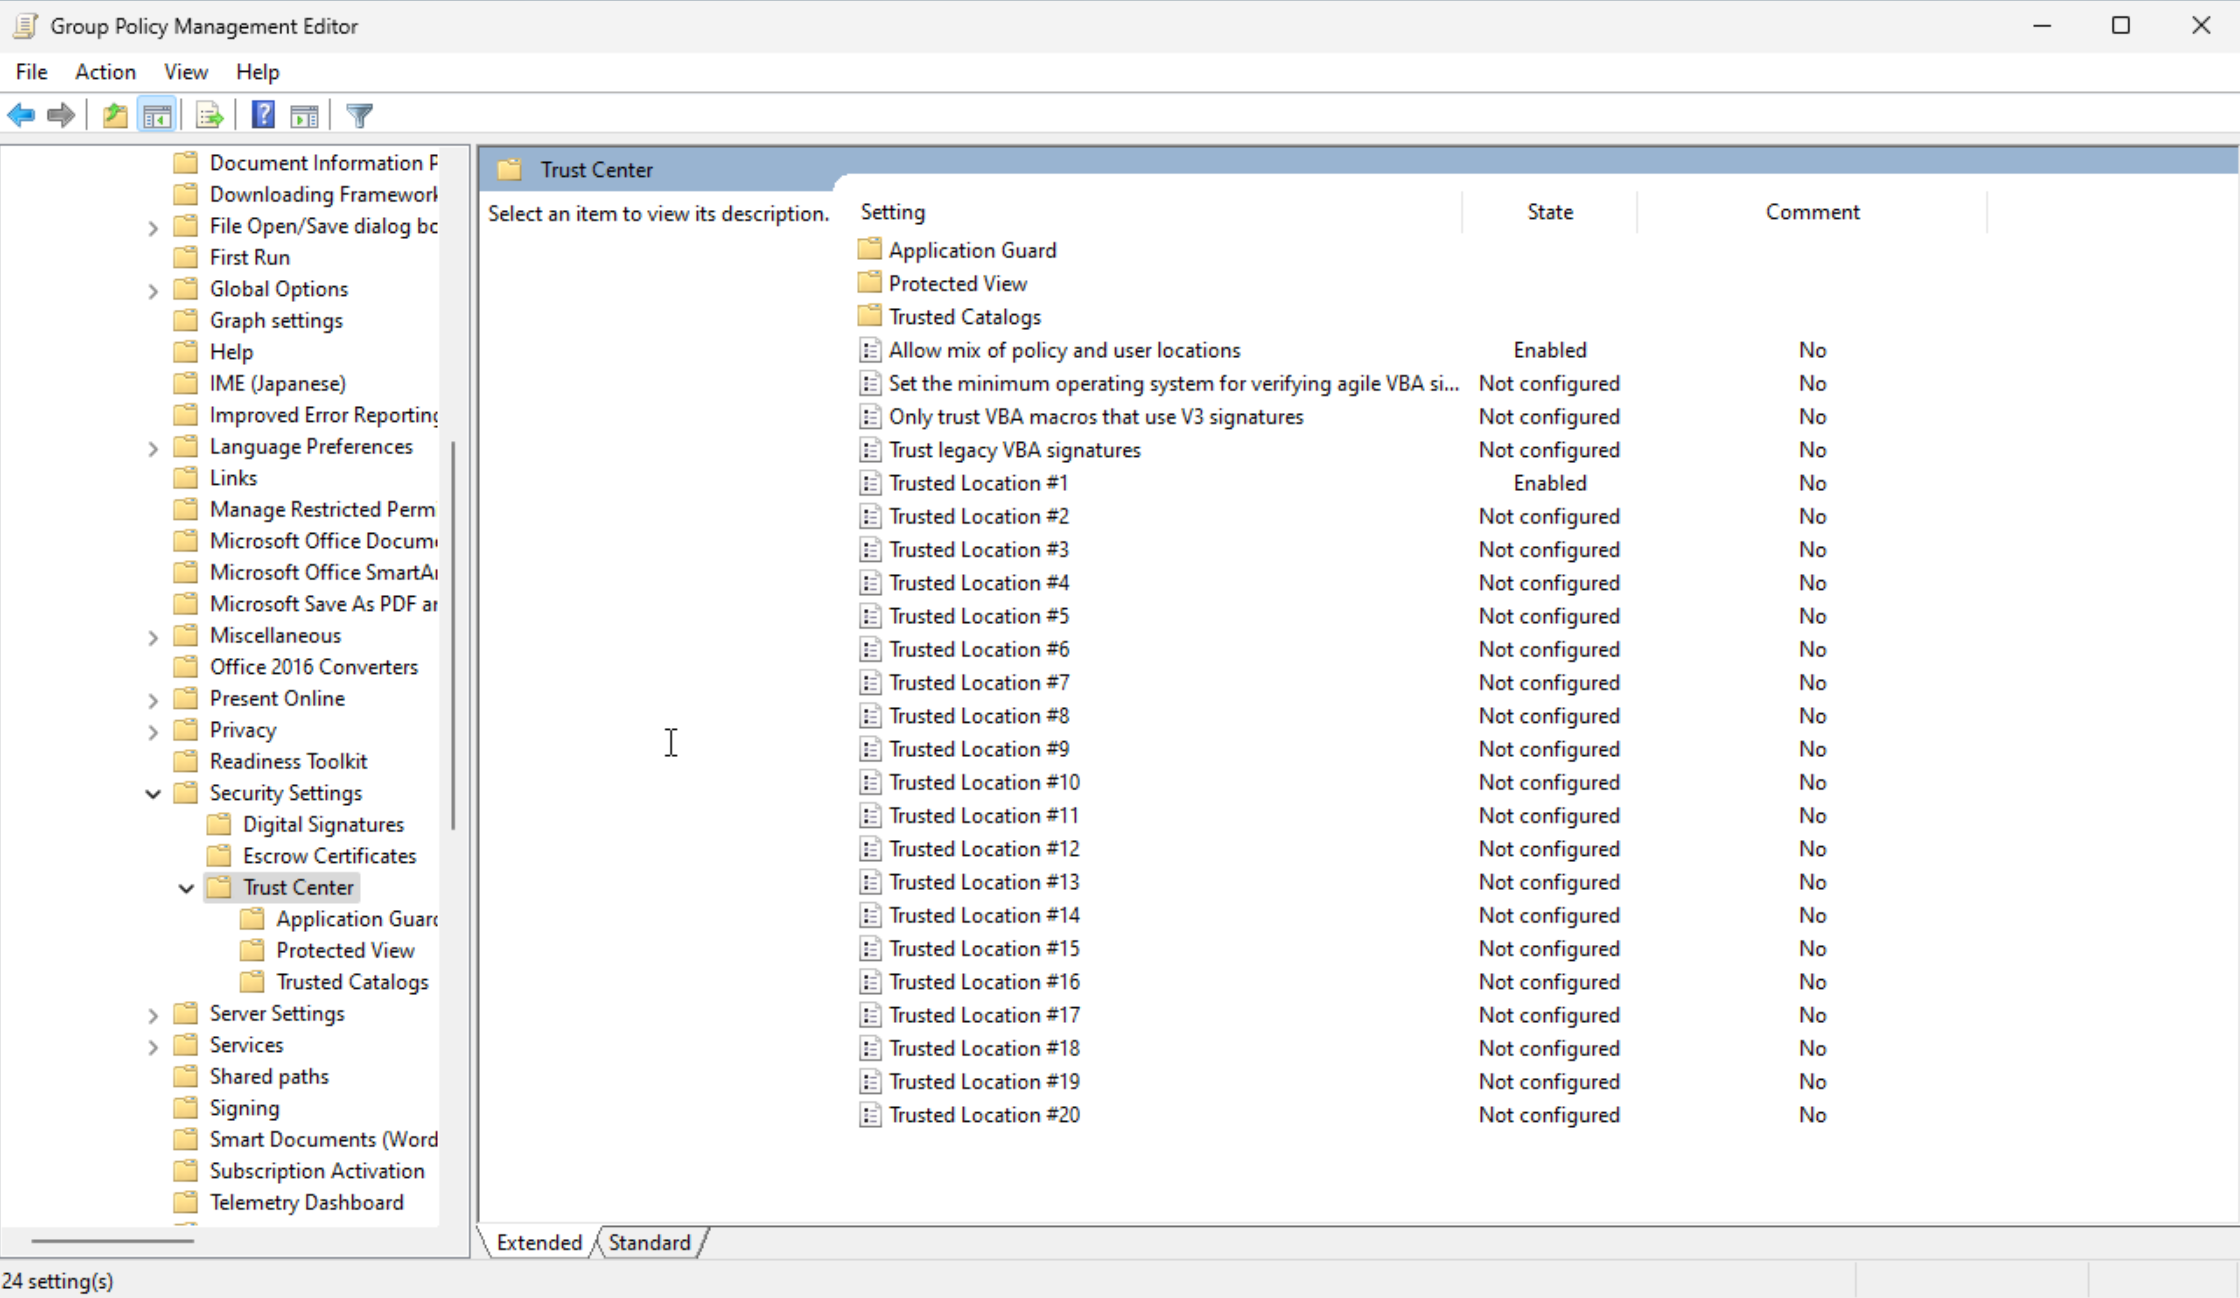
Task: Open the Help menu
Action: click(258, 72)
